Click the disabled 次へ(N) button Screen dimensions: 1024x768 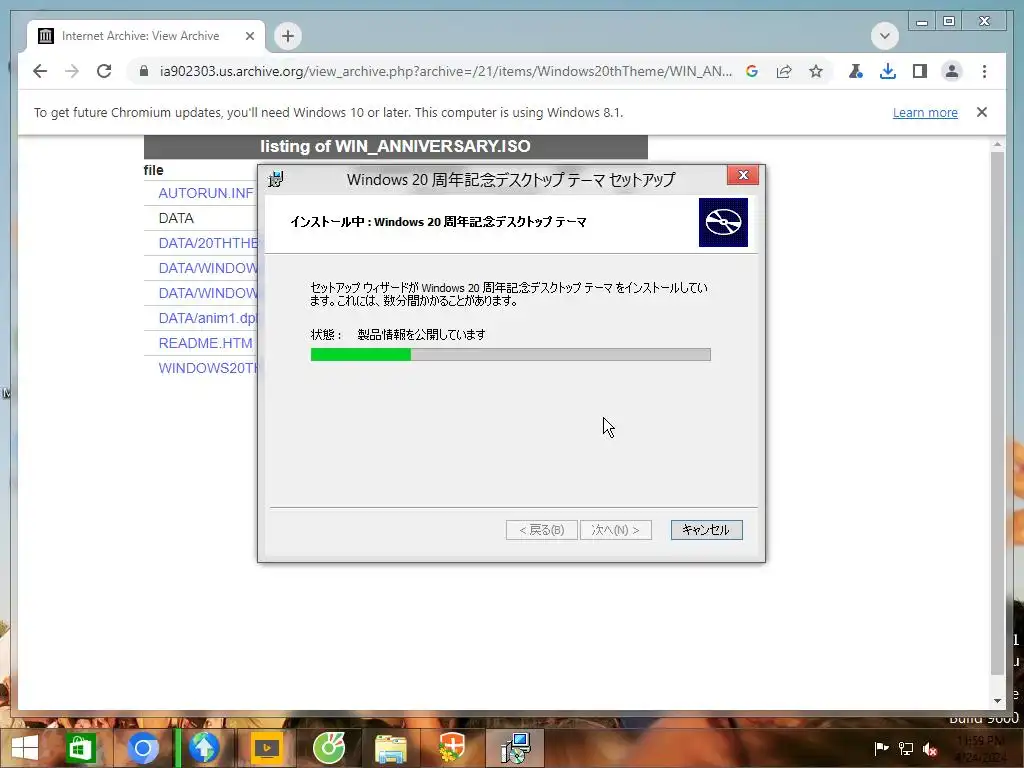[x=615, y=530]
